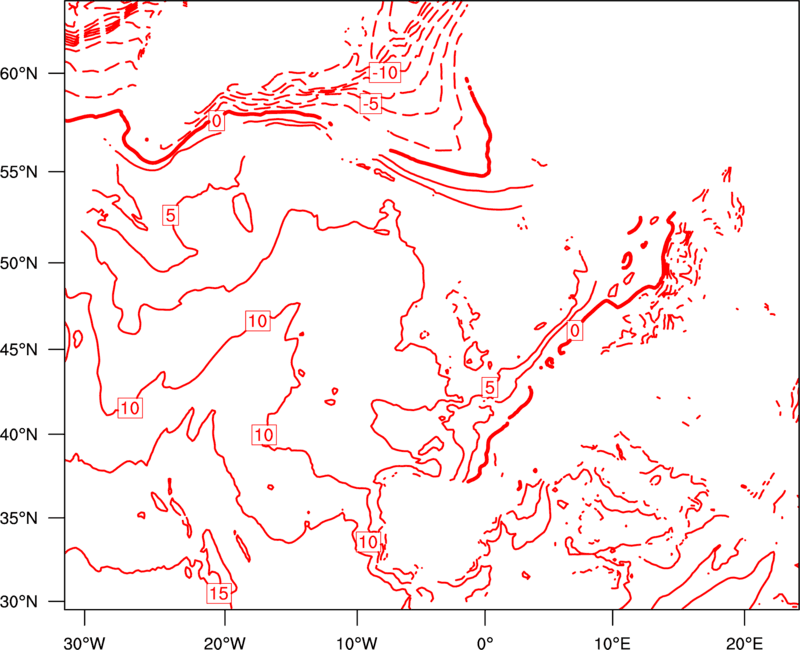Click the 5 contour label near 52°N

point(171,215)
